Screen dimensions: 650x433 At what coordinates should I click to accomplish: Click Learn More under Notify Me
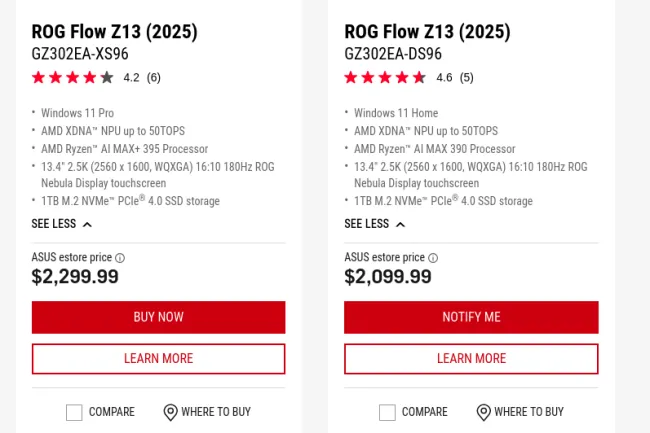[x=471, y=358]
